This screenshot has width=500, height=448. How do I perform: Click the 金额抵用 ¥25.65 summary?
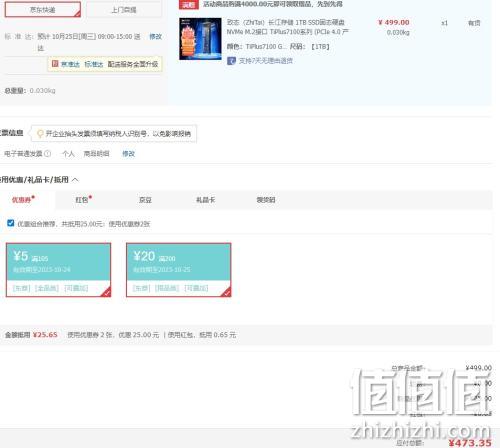[31, 335]
